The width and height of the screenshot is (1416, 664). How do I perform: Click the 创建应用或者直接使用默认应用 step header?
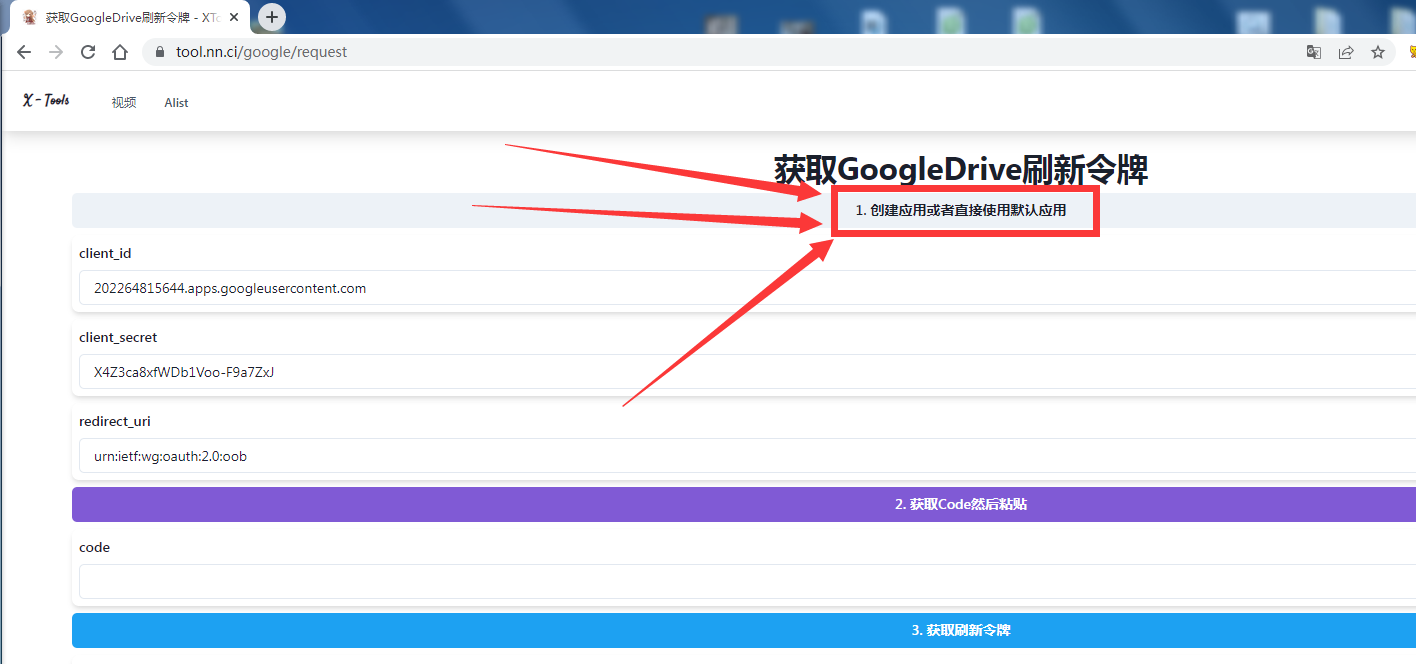960,210
